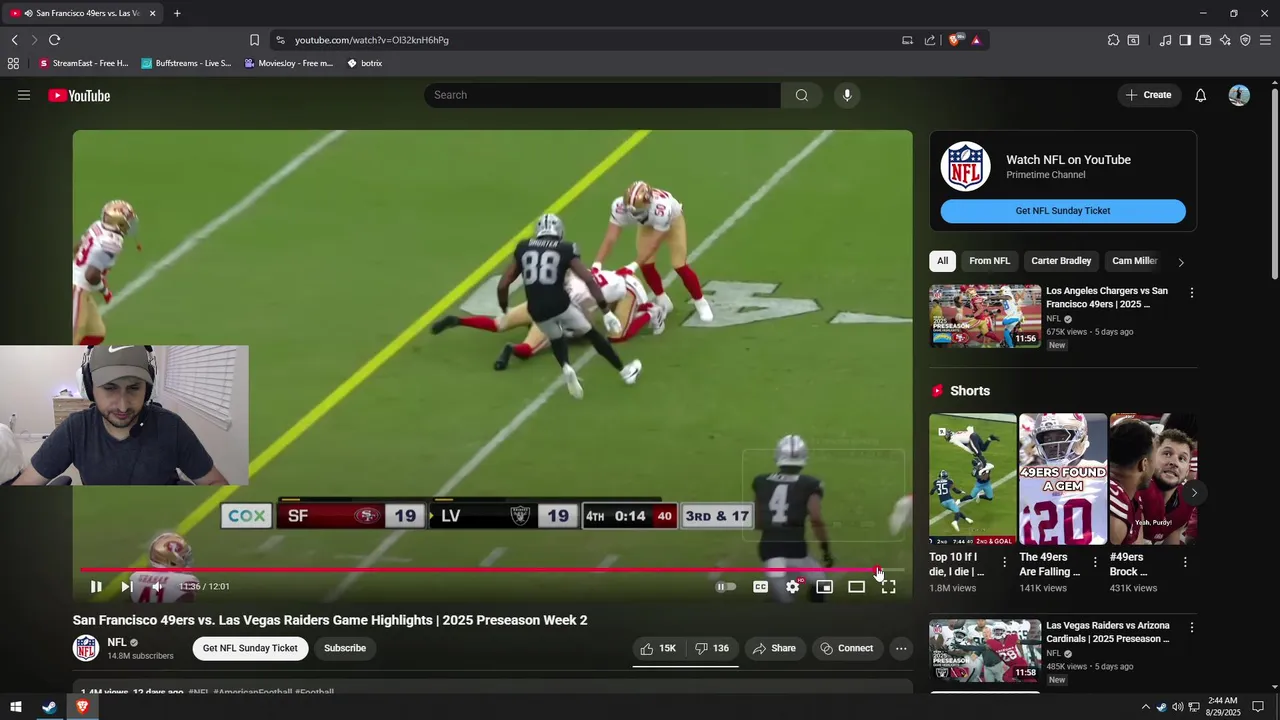
Task: Subscribe to the NFL channel
Action: point(345,648)
